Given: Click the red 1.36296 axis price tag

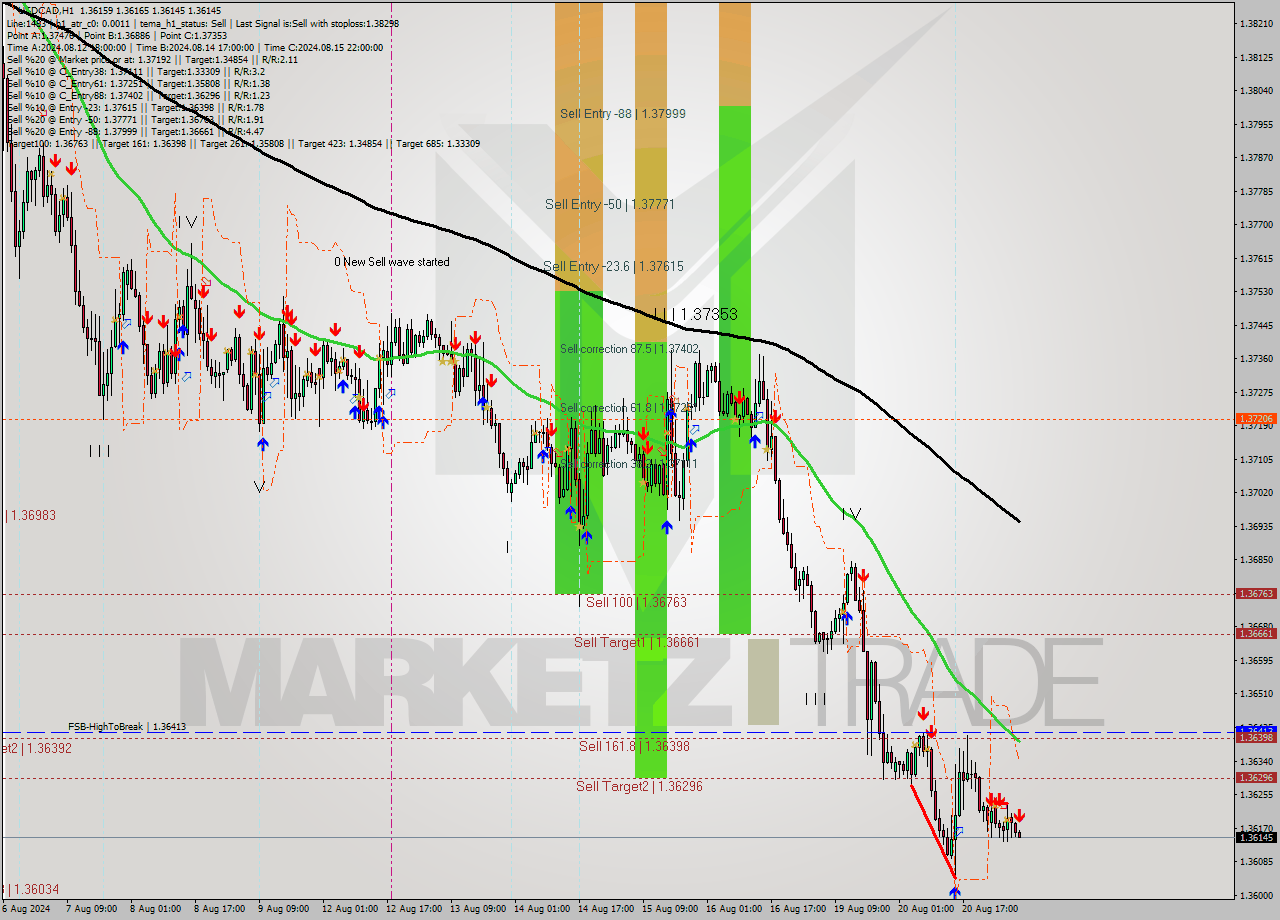Looking at the screenshot, I should click(1256, 777).
